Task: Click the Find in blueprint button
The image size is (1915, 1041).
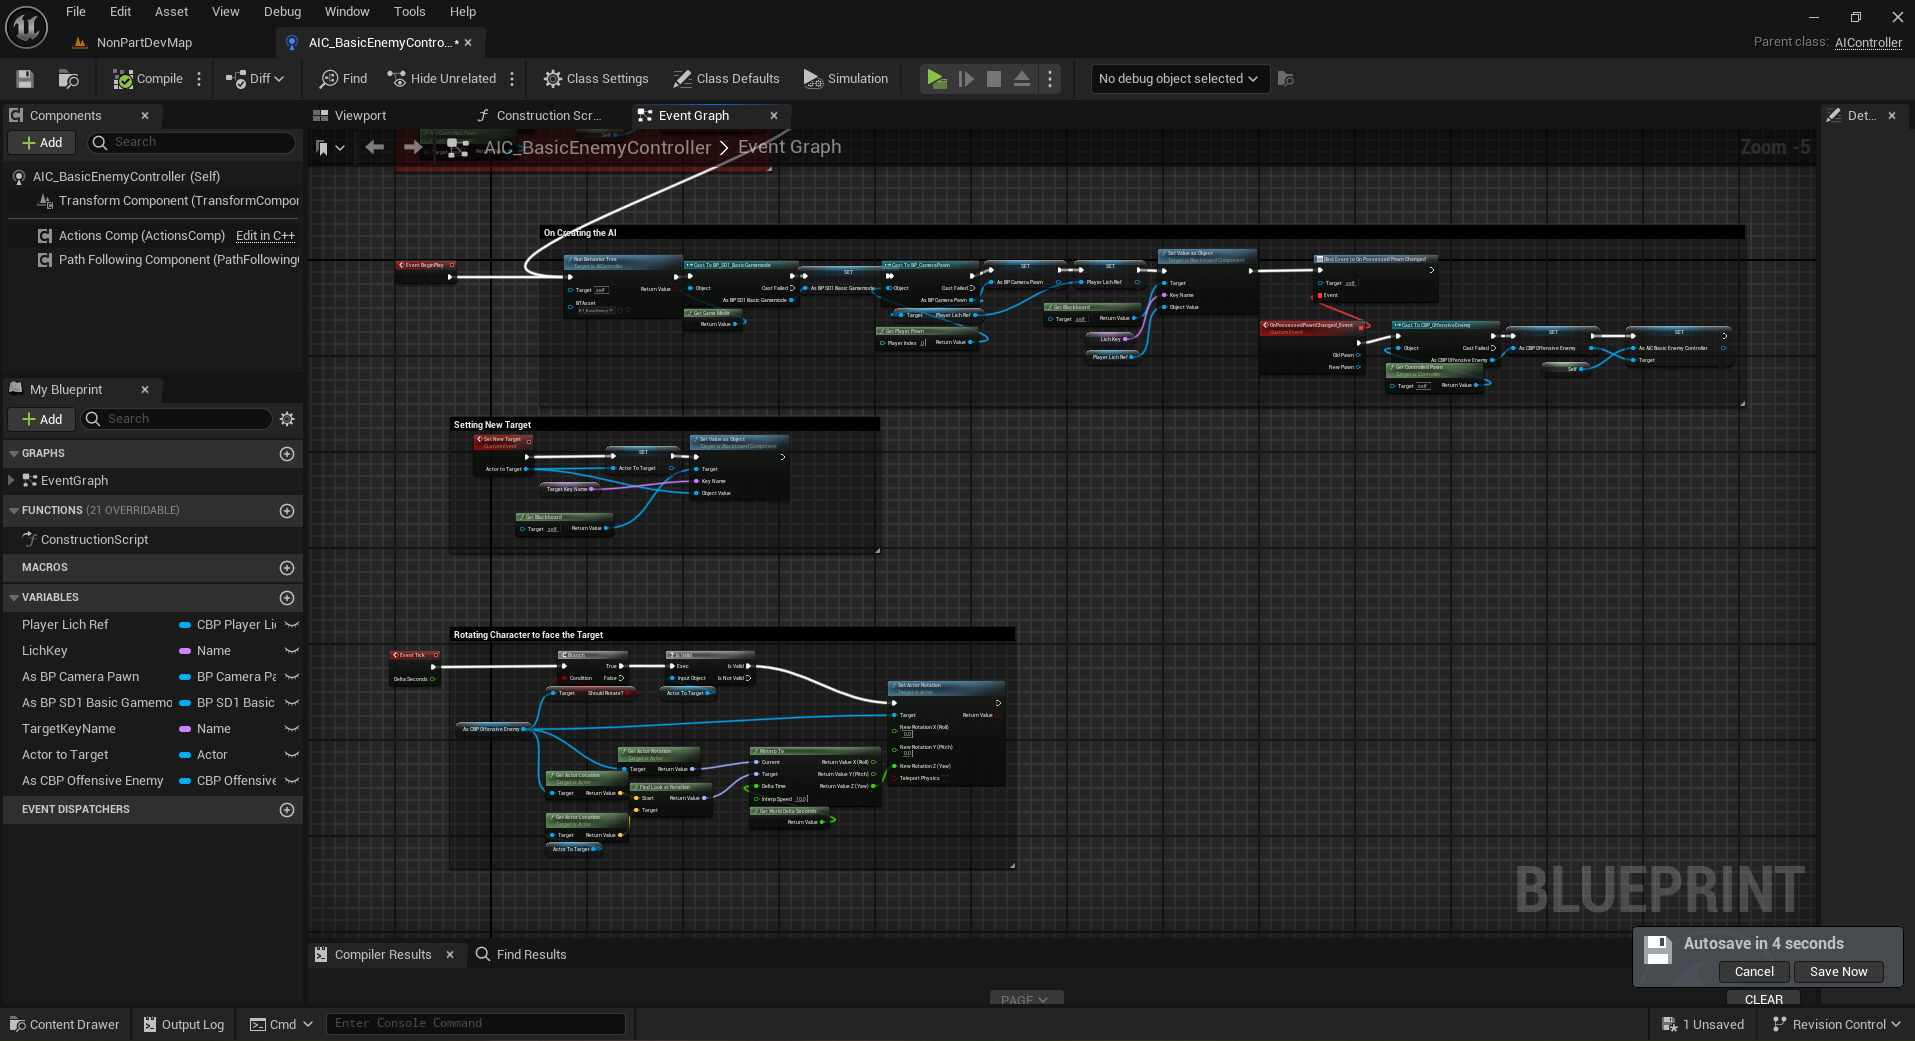Action: [x=343, y=79]
